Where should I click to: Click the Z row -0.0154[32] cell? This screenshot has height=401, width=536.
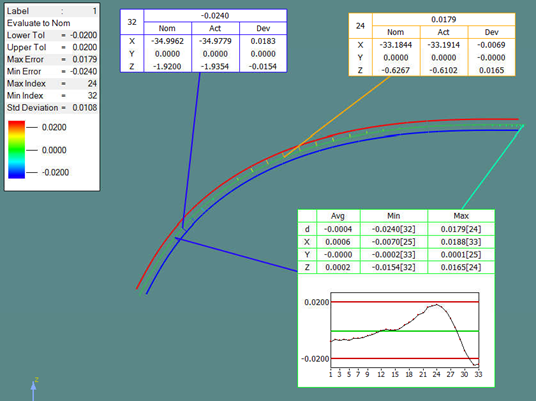click(393, 267)
